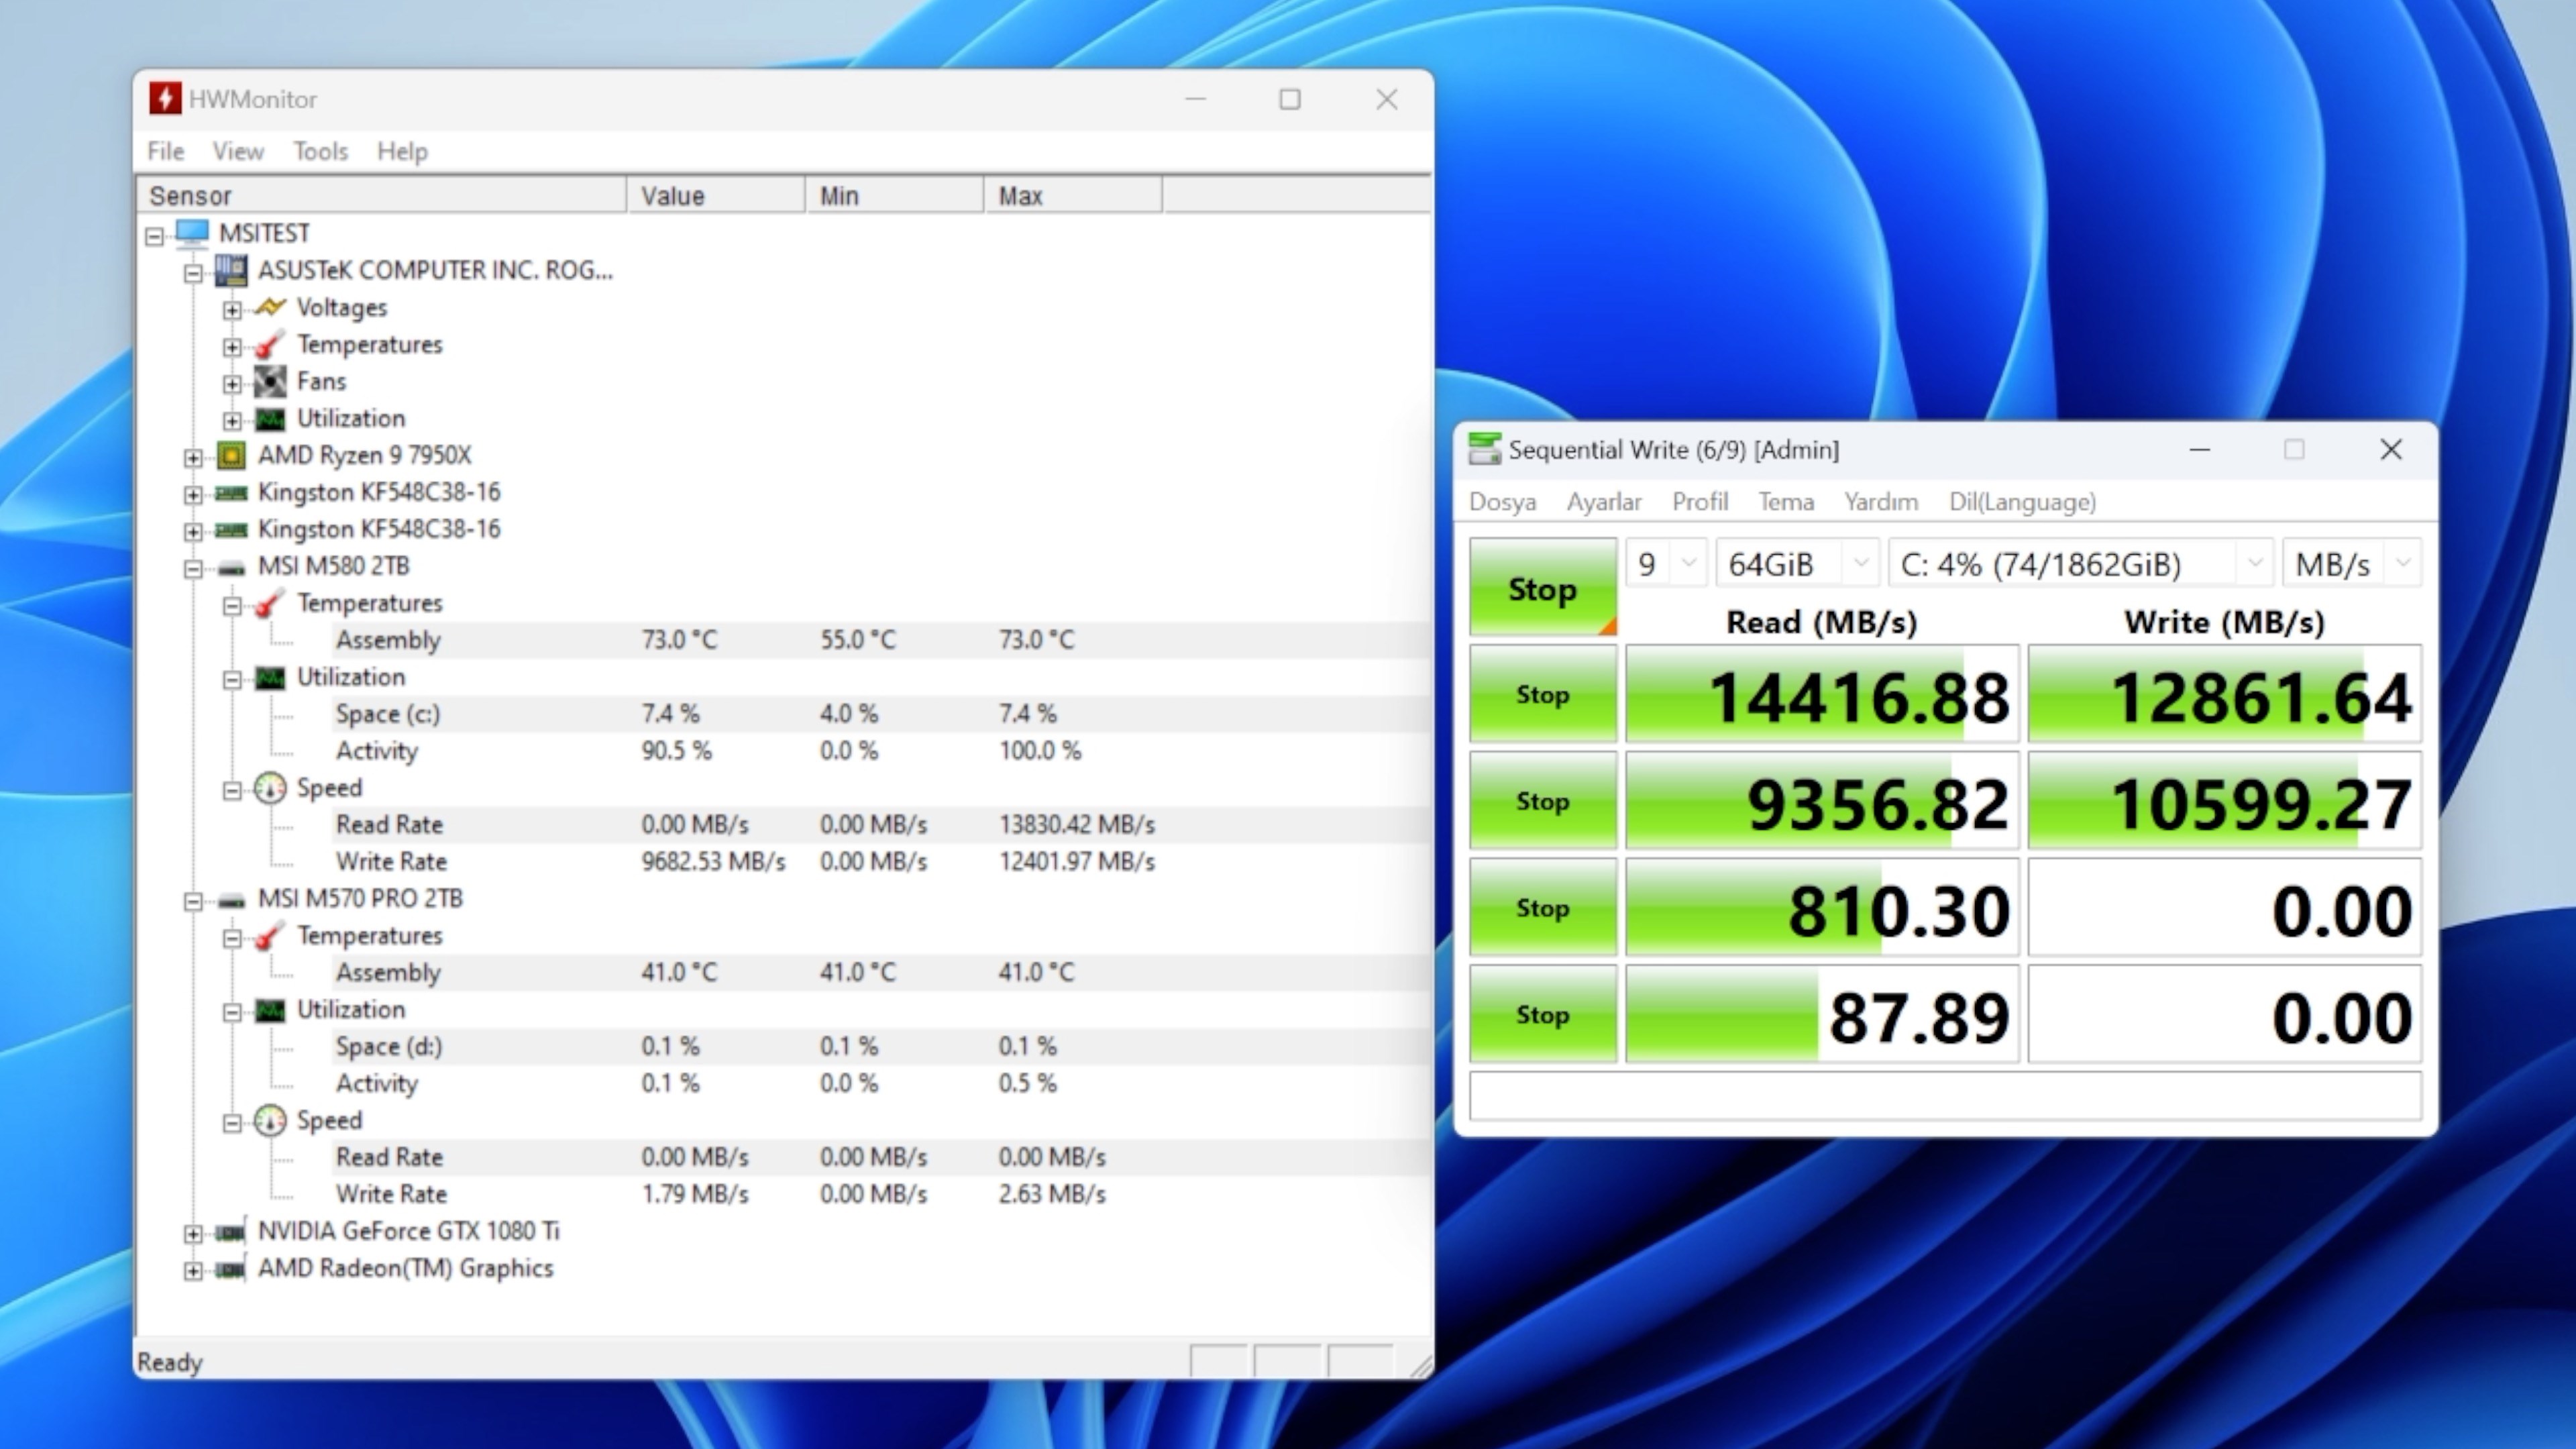Viewport: 2576px width, 1449px height.
Task: Open the MB/s unit dropdown
Action: pos(2352,564)
